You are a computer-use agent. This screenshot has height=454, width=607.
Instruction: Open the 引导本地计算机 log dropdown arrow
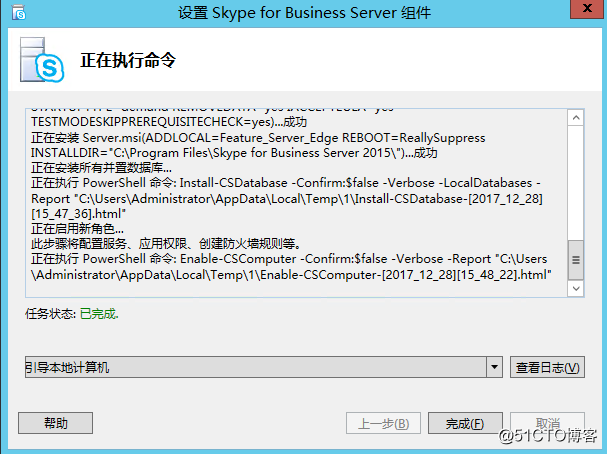tap(494, 367)
